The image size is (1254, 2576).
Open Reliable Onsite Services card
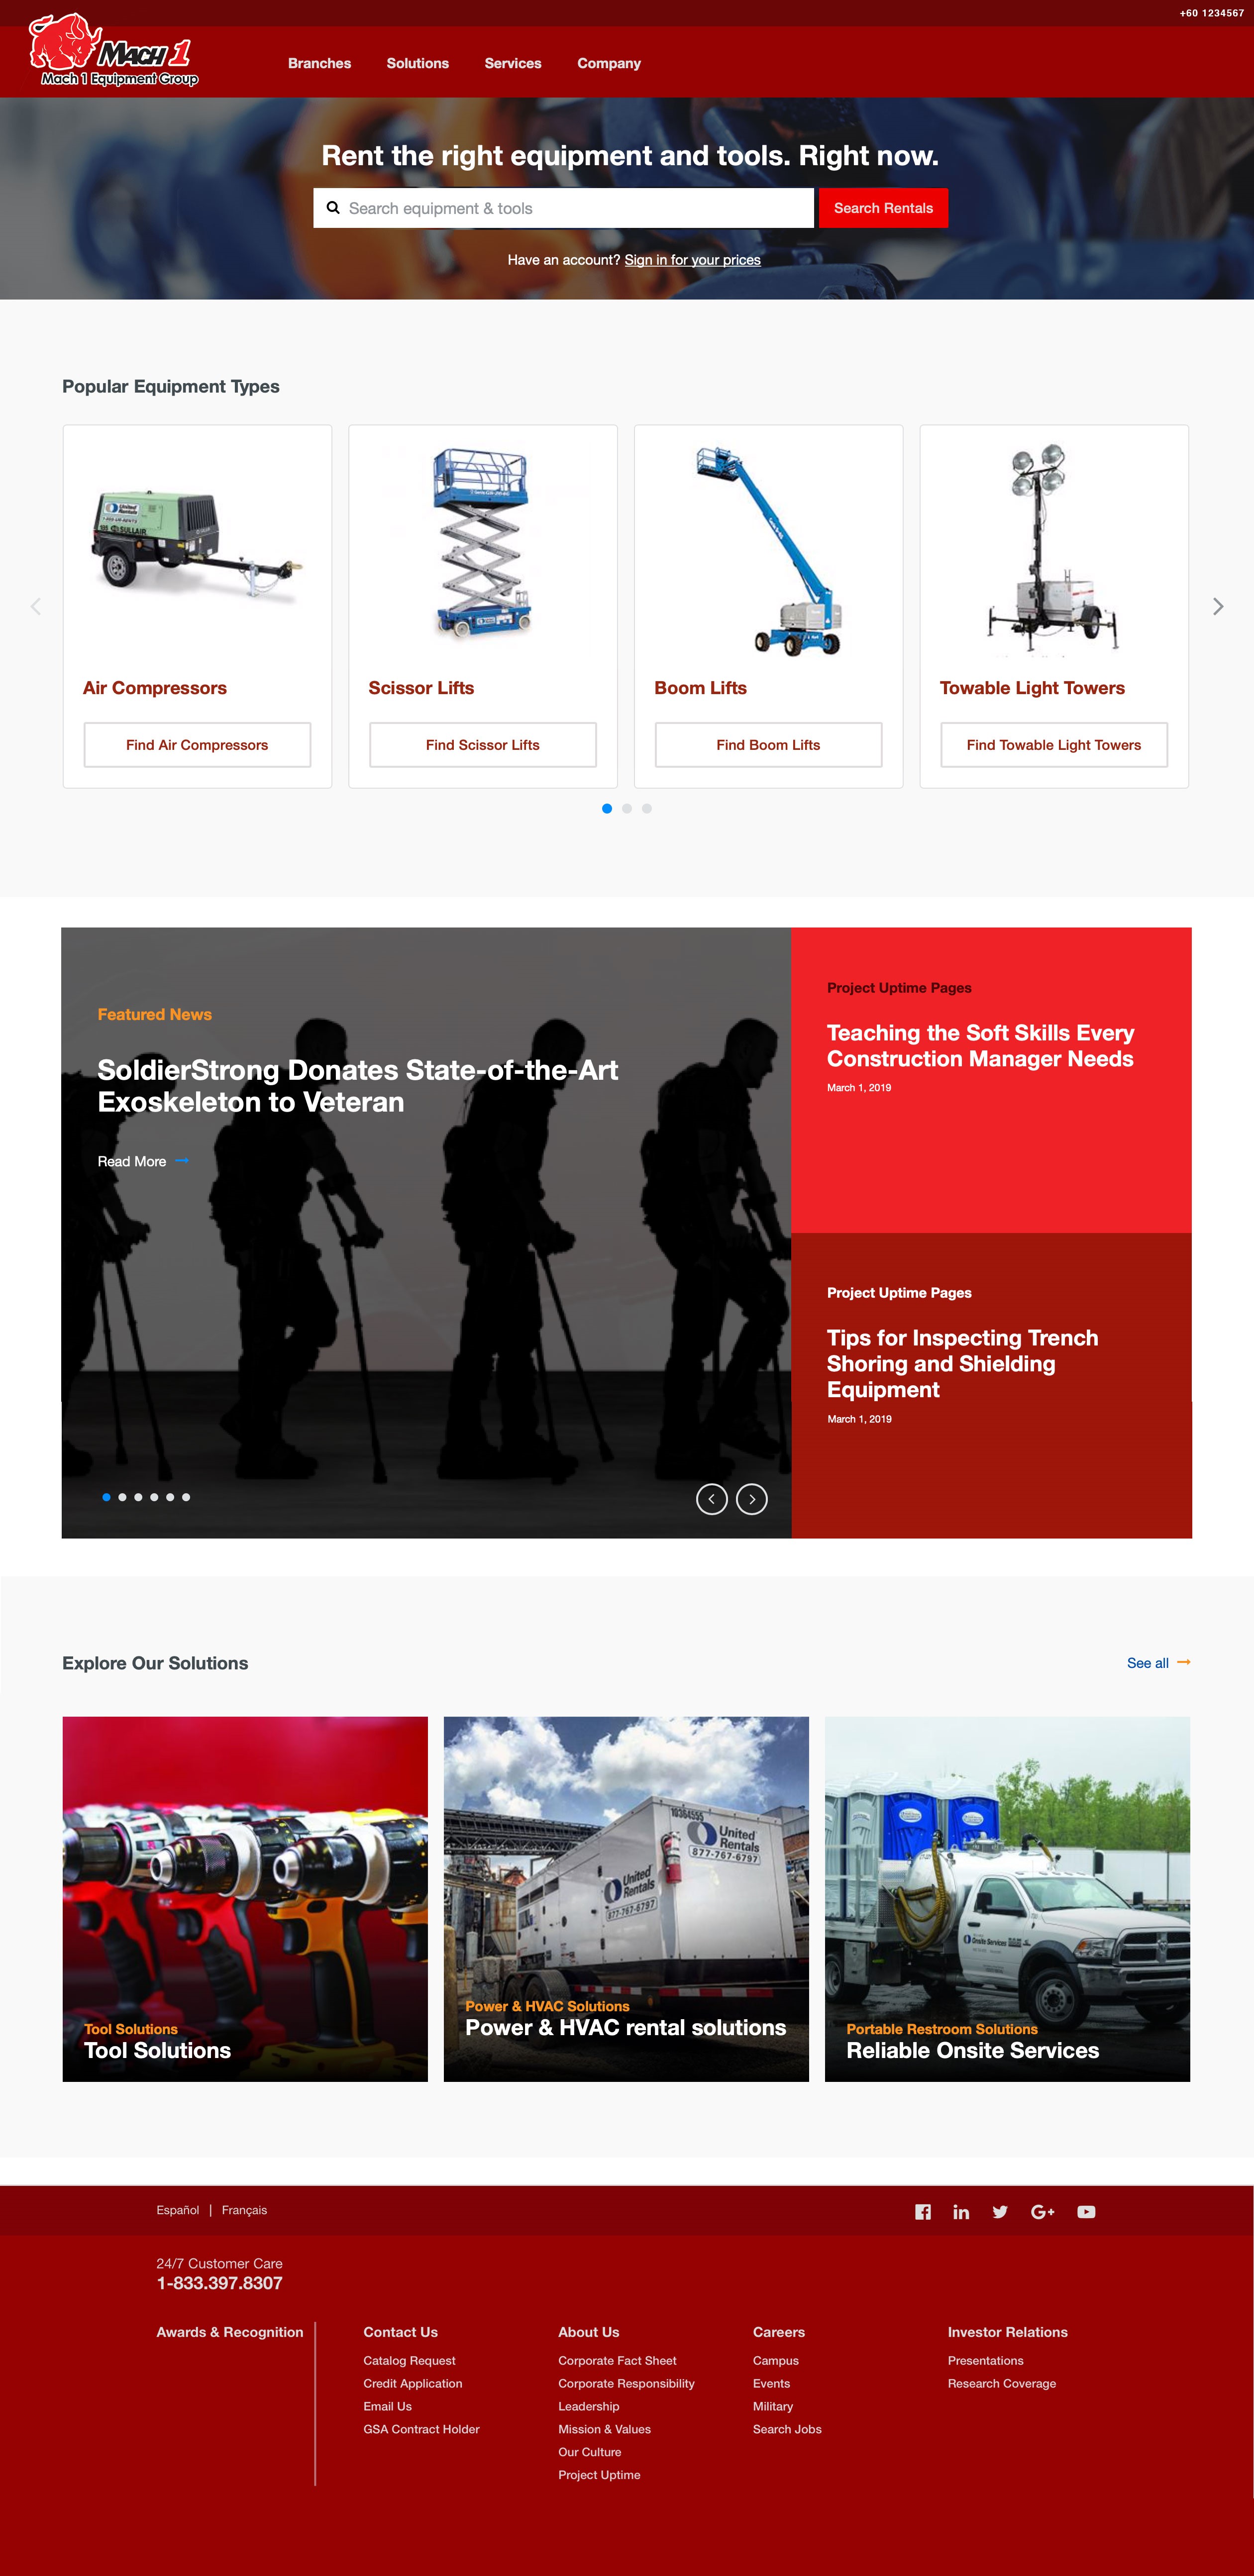(1007, 1899)
